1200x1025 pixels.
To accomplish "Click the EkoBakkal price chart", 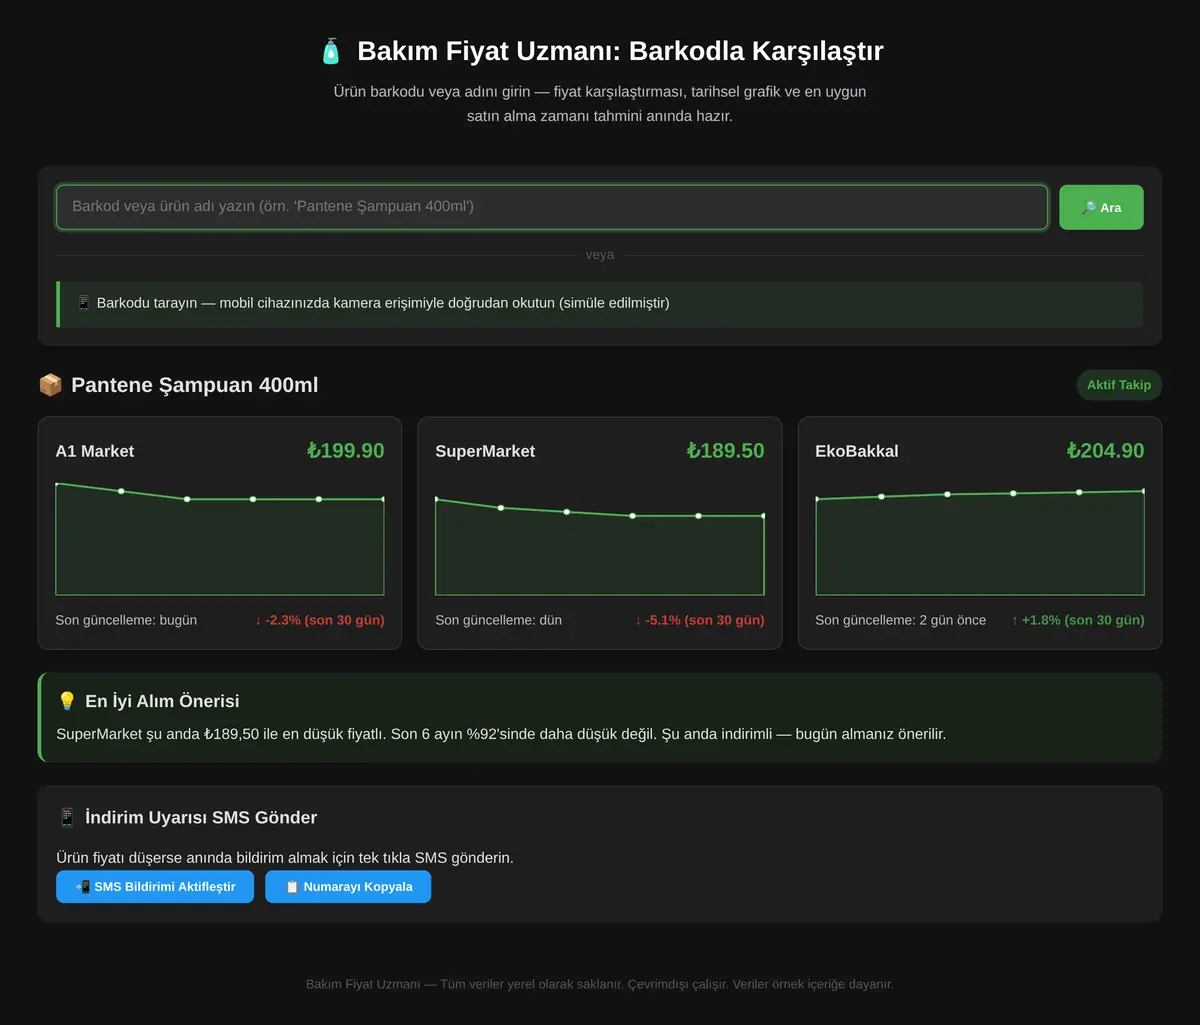I will coord(980,538).
